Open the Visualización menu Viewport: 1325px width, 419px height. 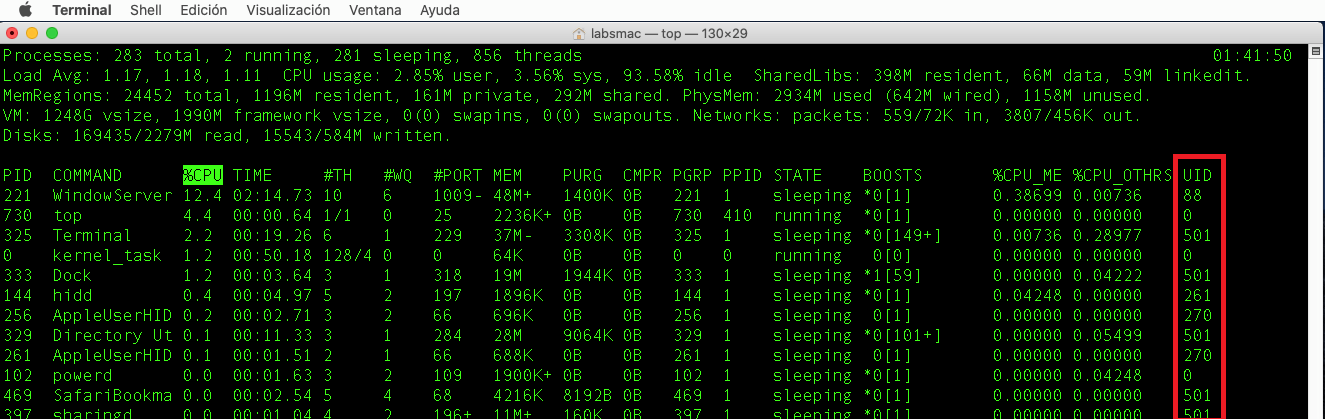point(288,10)
